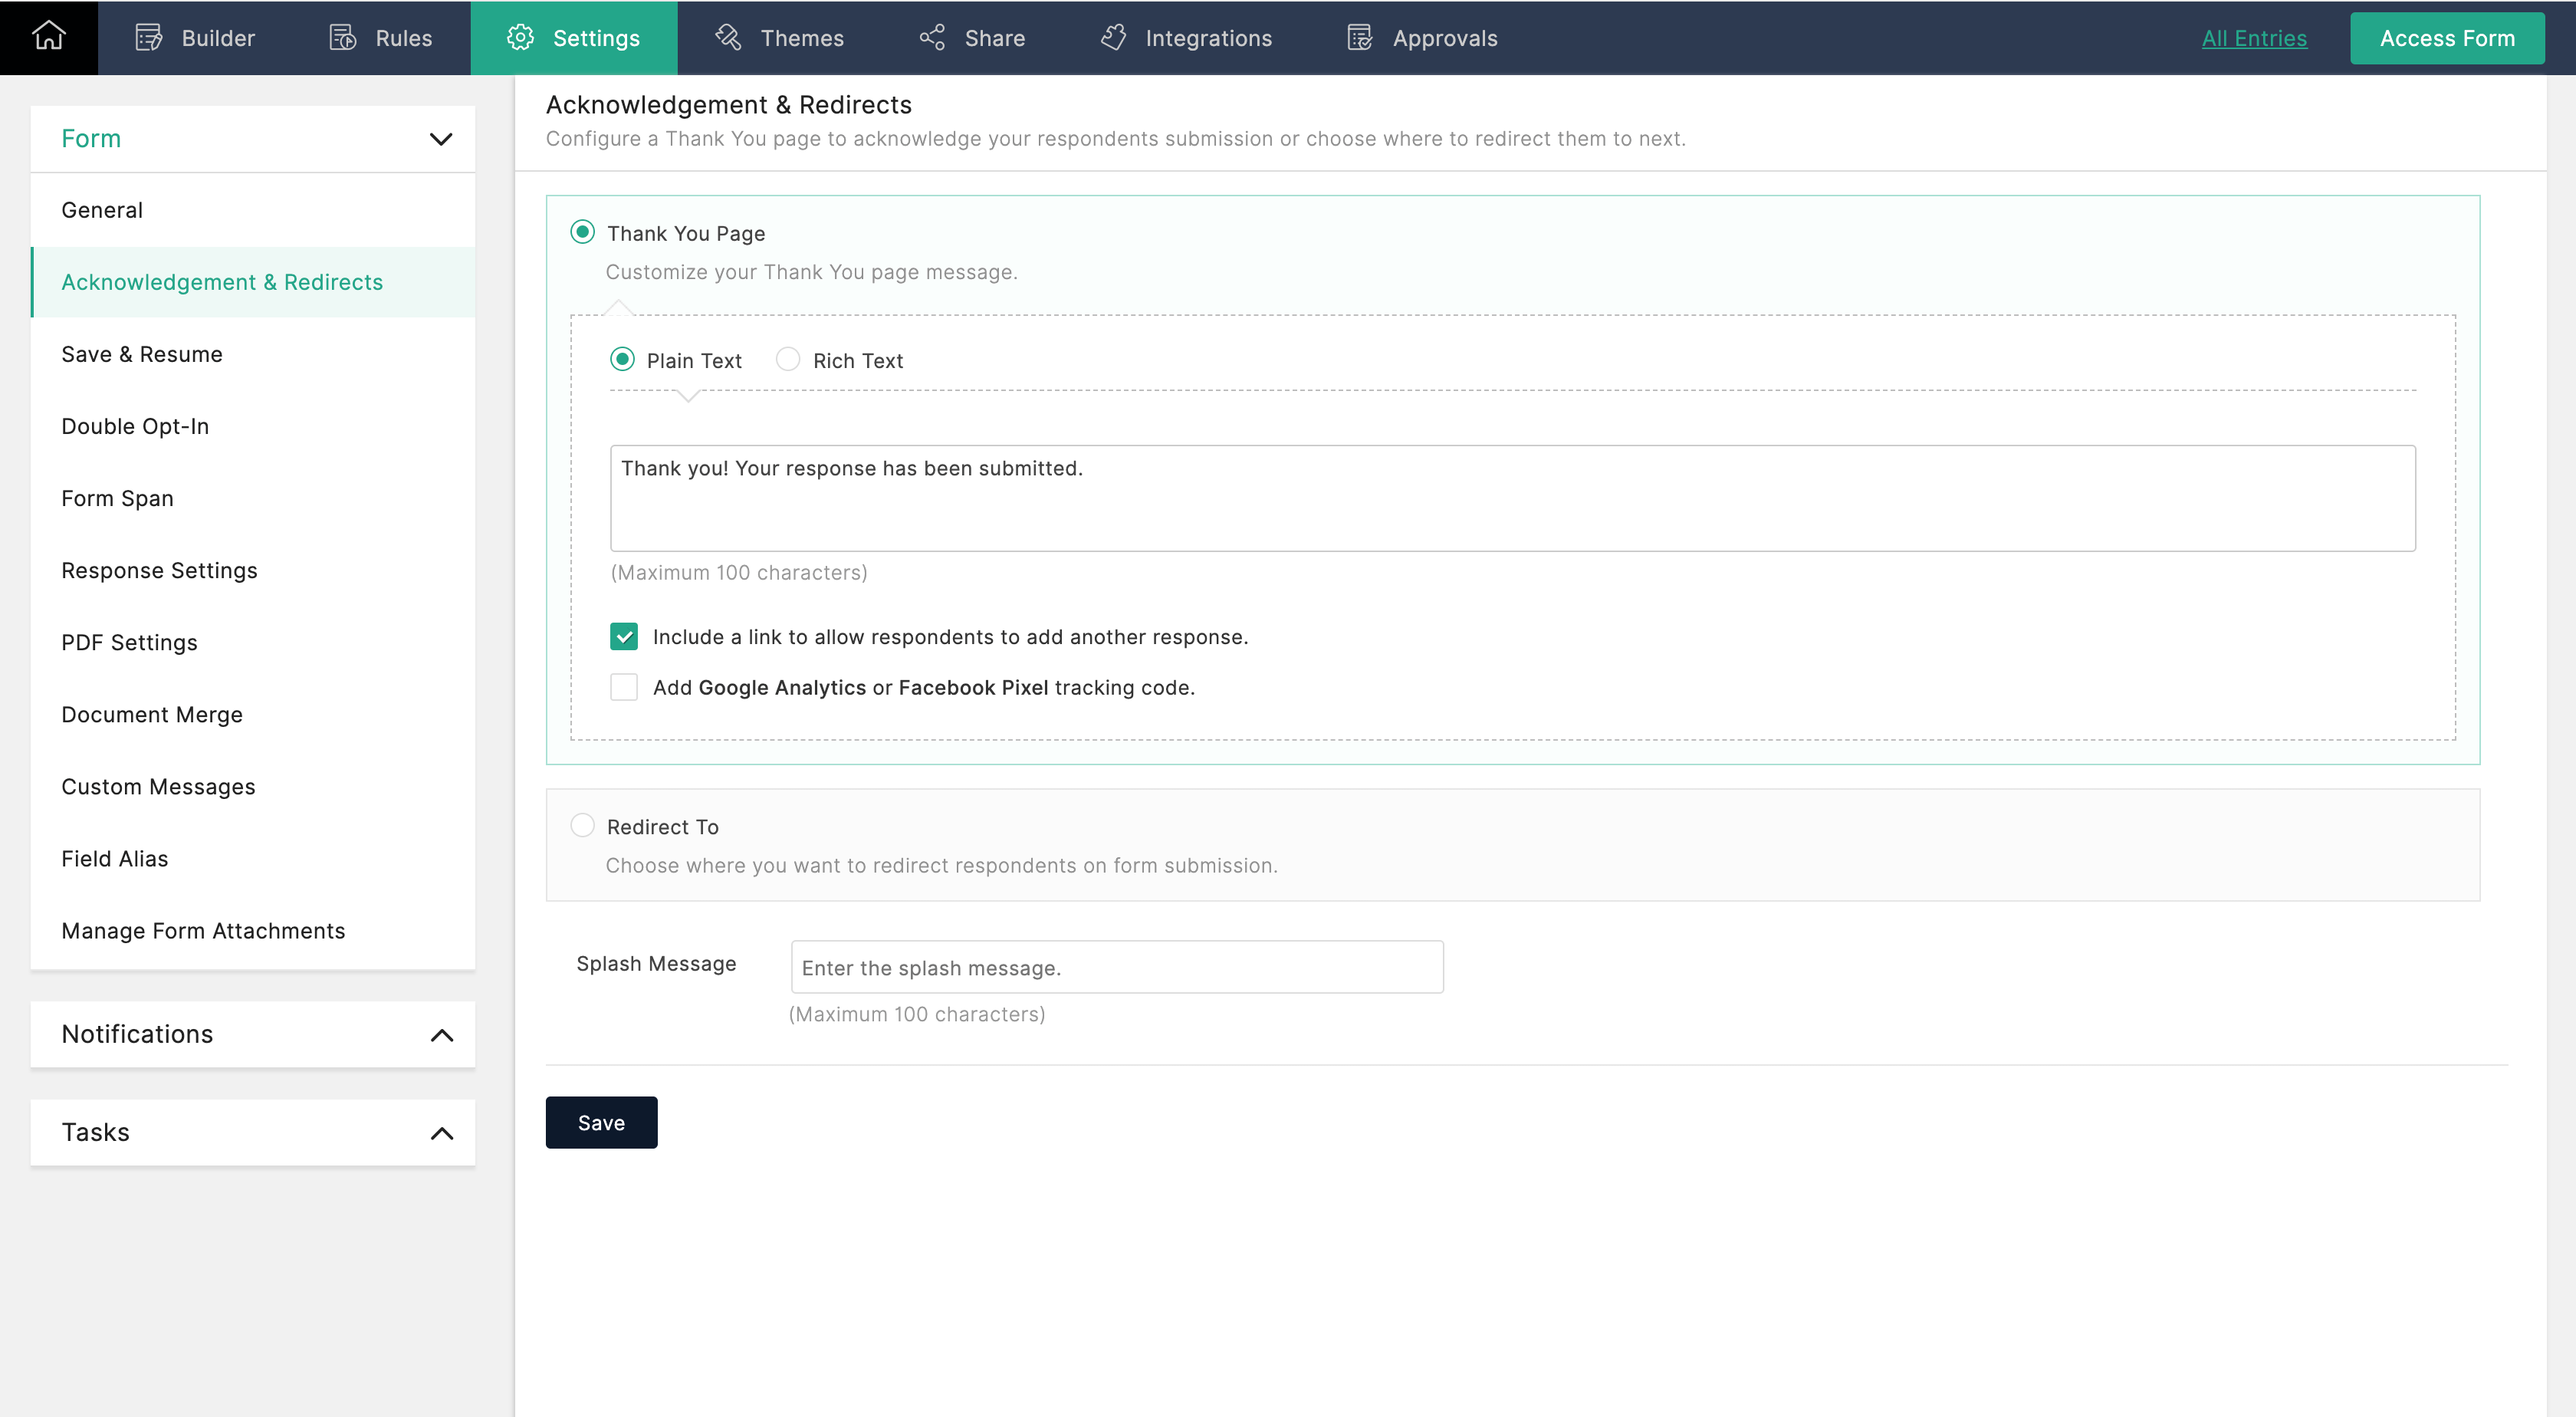Click the Themes paint icon
Viewport: 2576px width, 1417px height.
tap(728, 38)
